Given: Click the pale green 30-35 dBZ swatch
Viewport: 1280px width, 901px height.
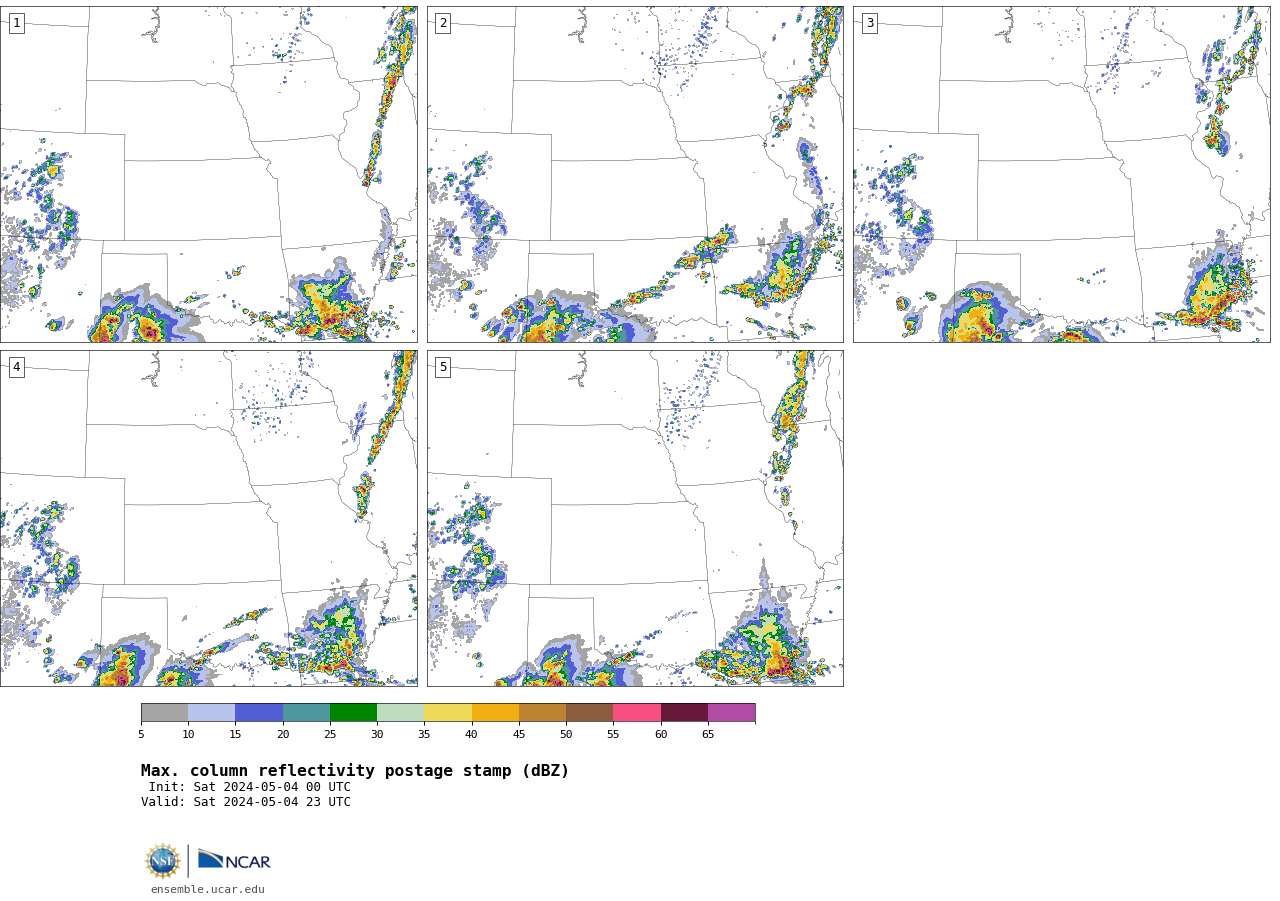Looking at the screenshot, I should click(400, 713).
